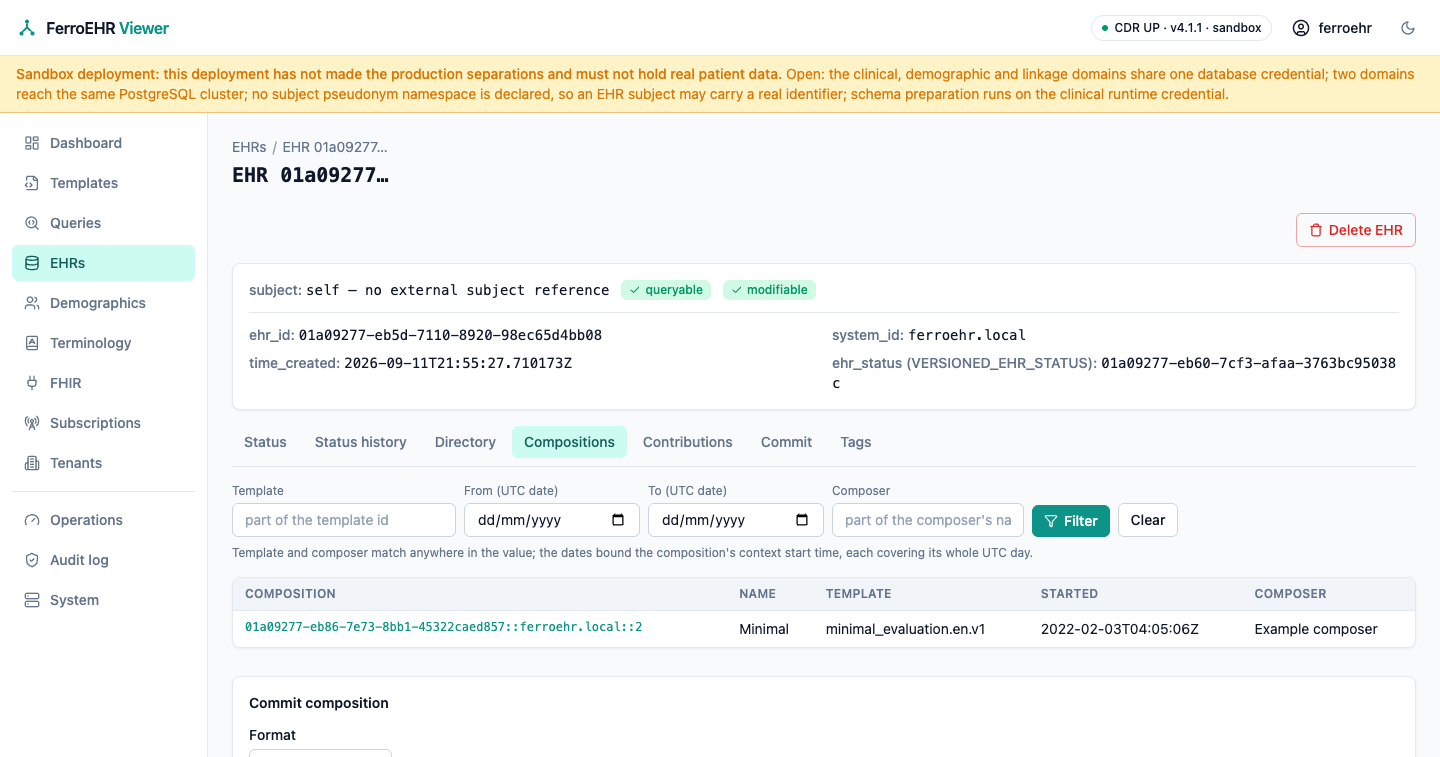1440x757 pixels.
Task: Open Demographics in the sidebar
Action: pos(103,303)
